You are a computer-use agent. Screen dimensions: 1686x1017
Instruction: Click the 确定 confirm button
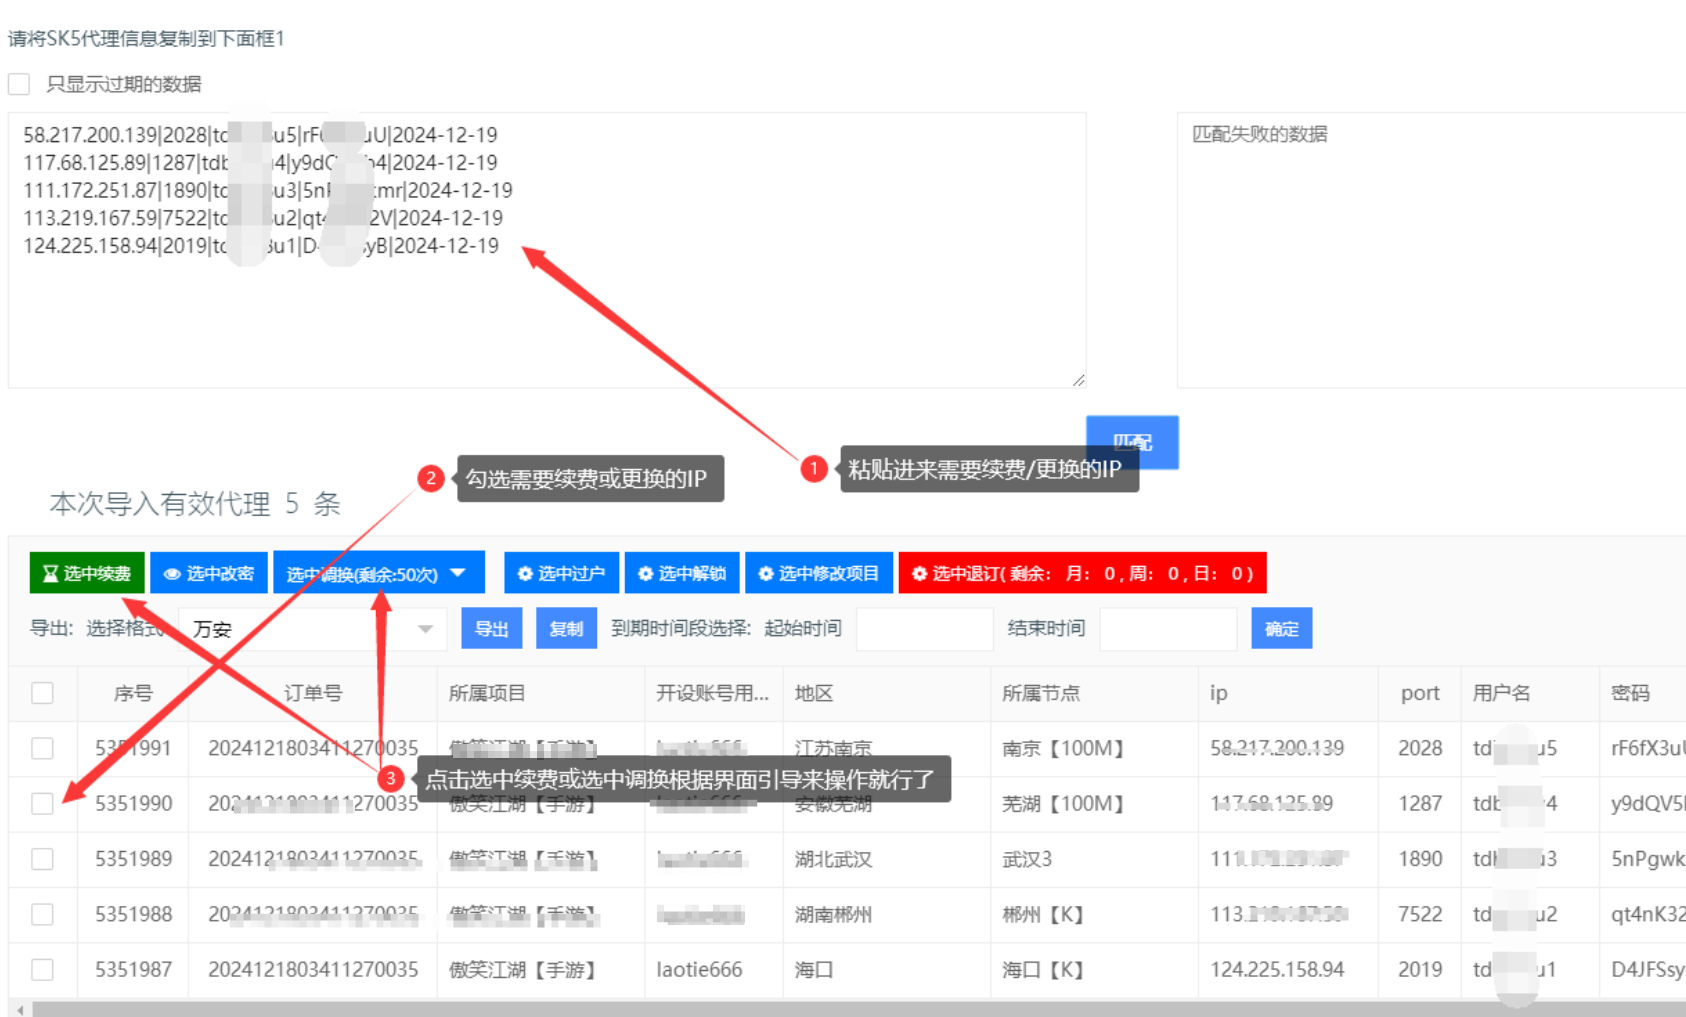(1281, 629)
